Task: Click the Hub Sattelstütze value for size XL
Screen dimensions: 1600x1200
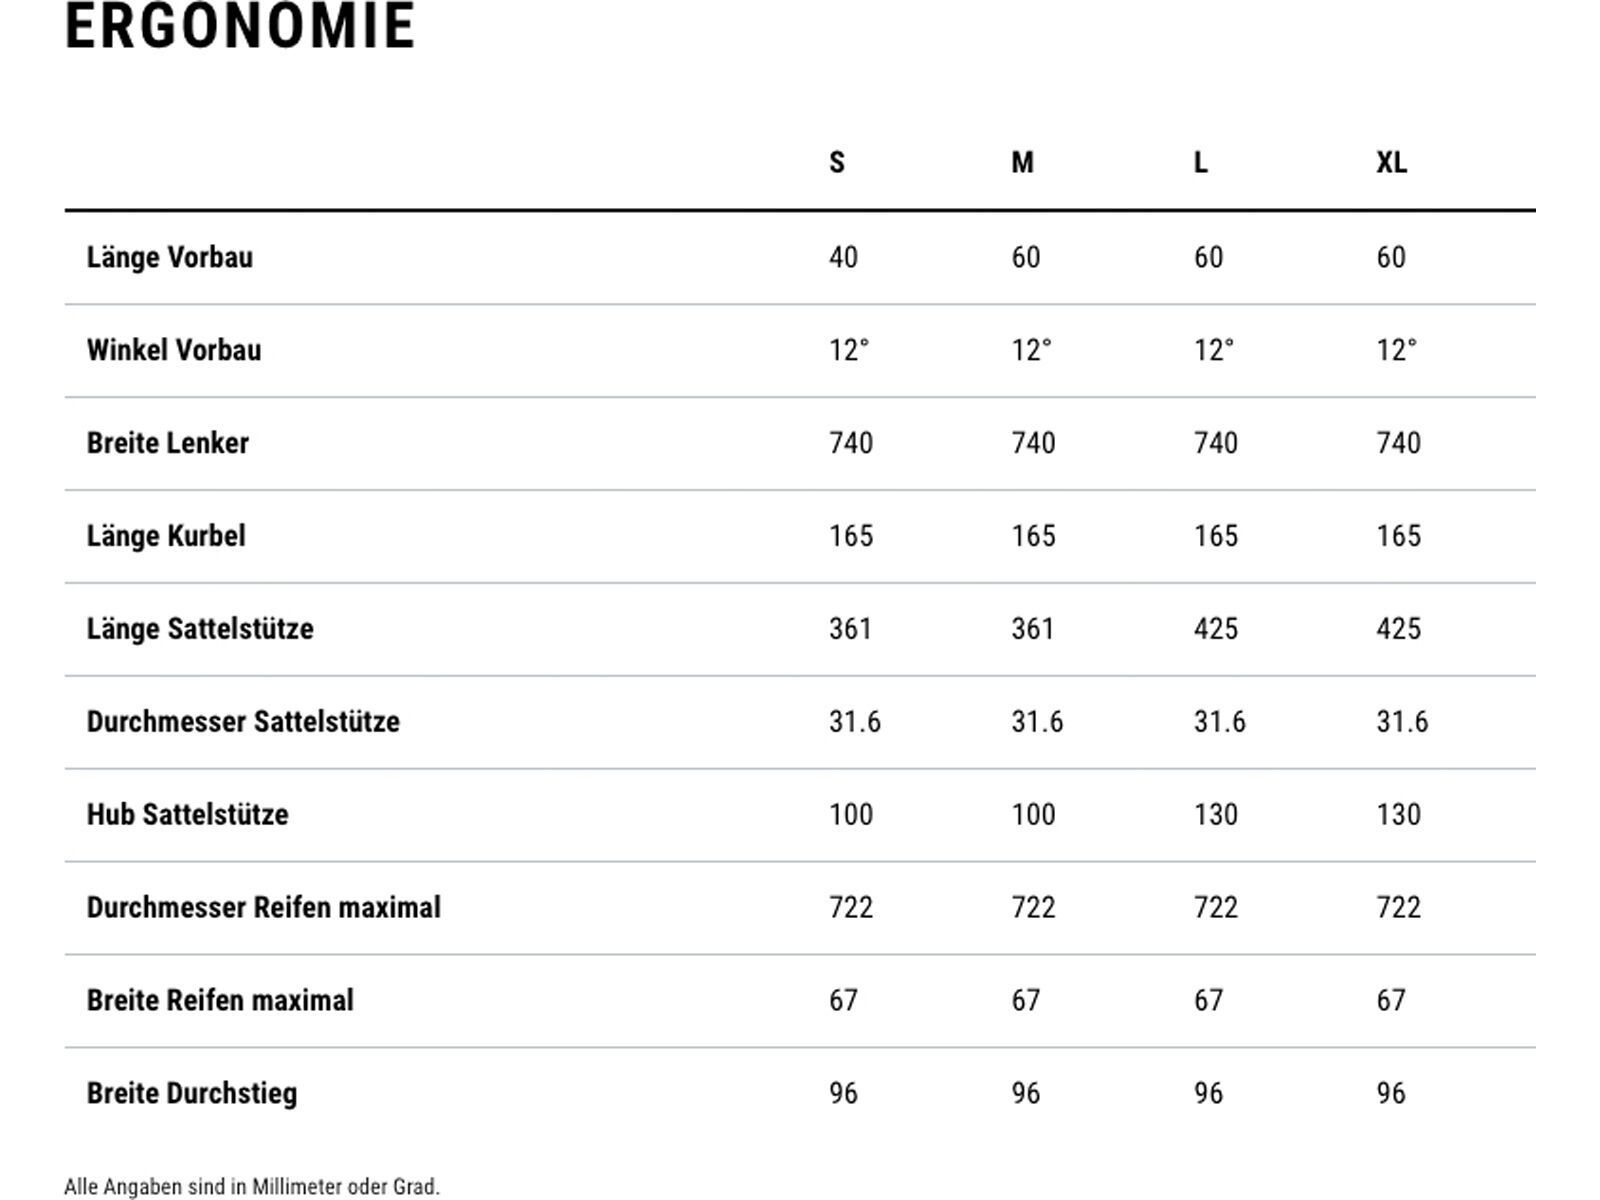Action: coord(1398,815)
